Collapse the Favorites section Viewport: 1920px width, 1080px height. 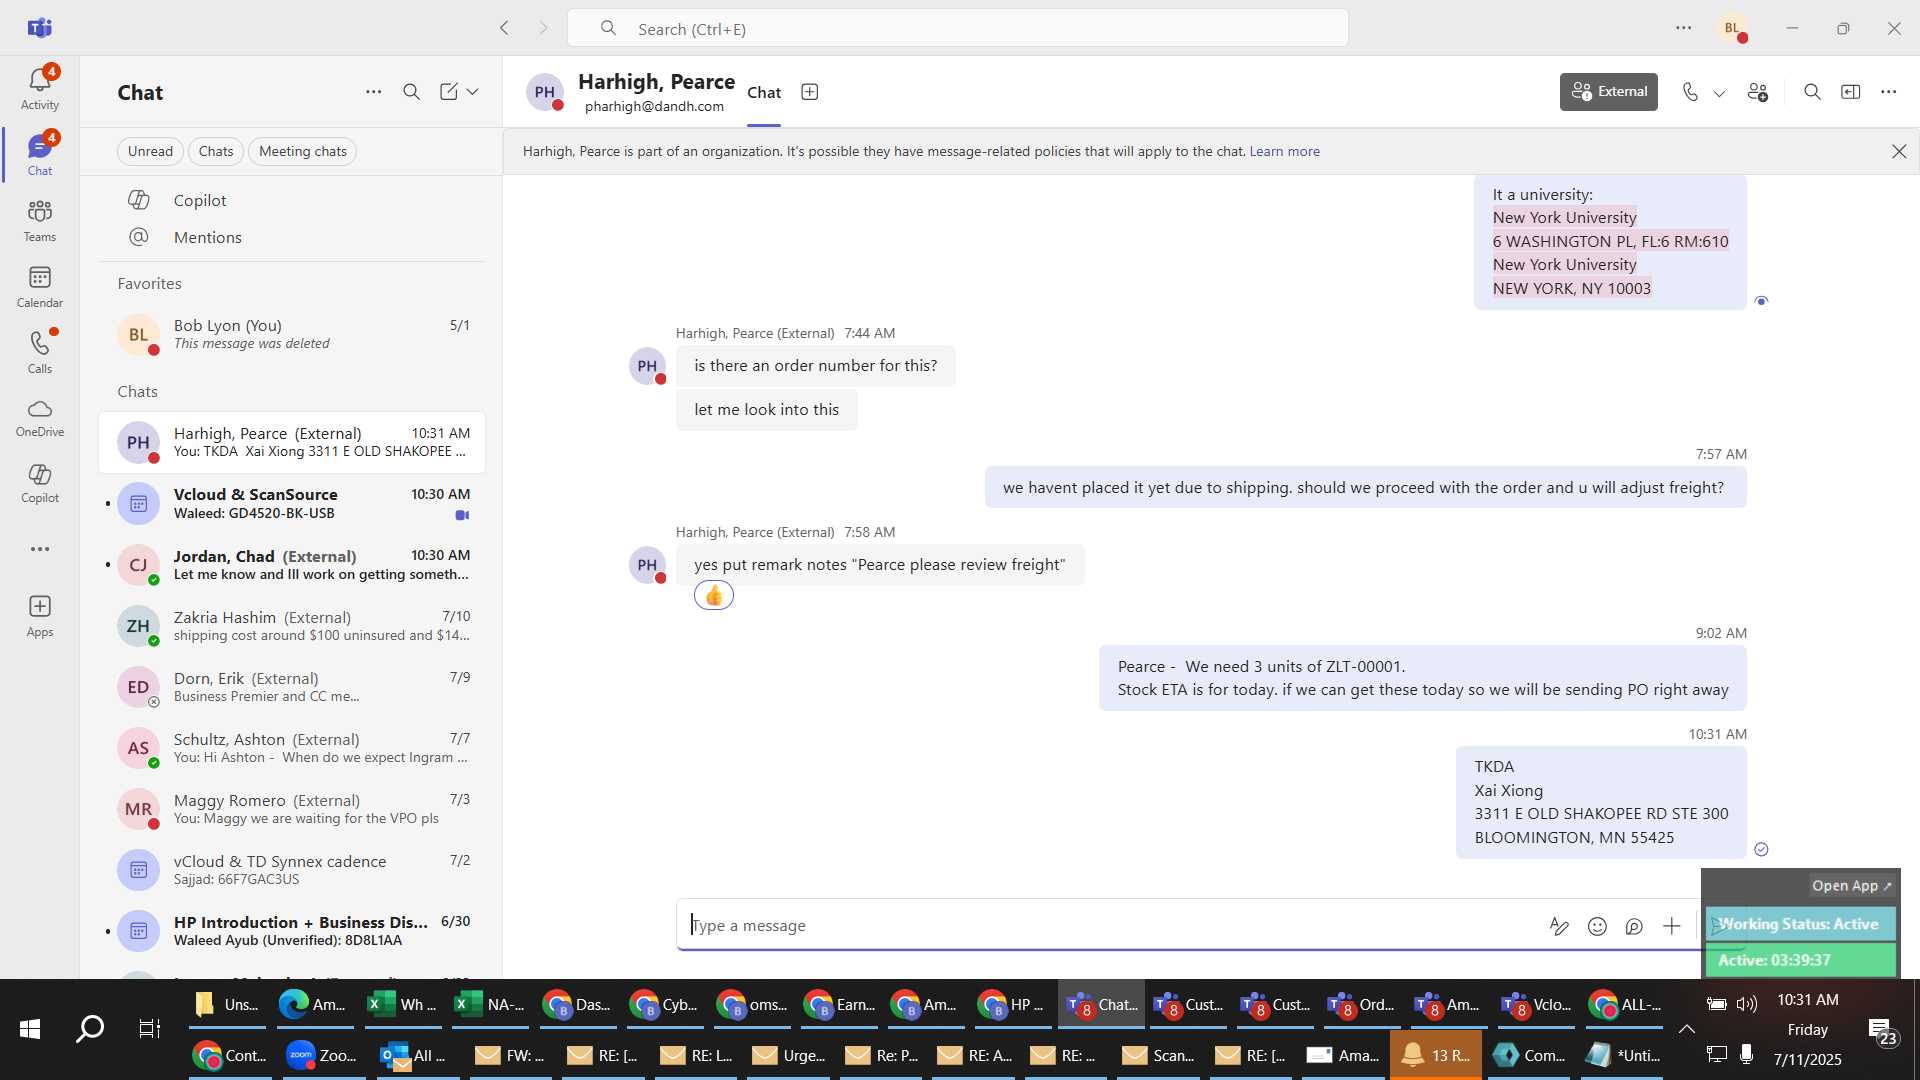149,284
